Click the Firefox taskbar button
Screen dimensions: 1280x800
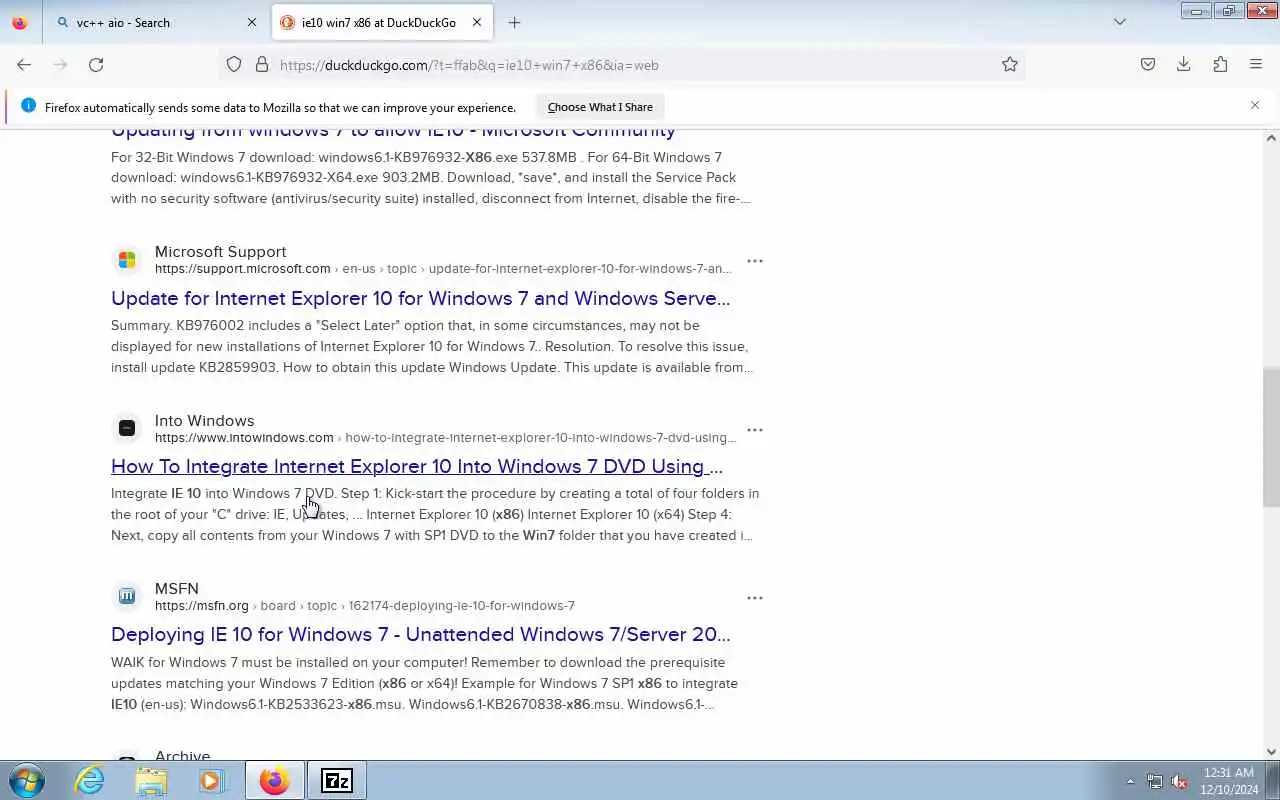click(275, 780)
